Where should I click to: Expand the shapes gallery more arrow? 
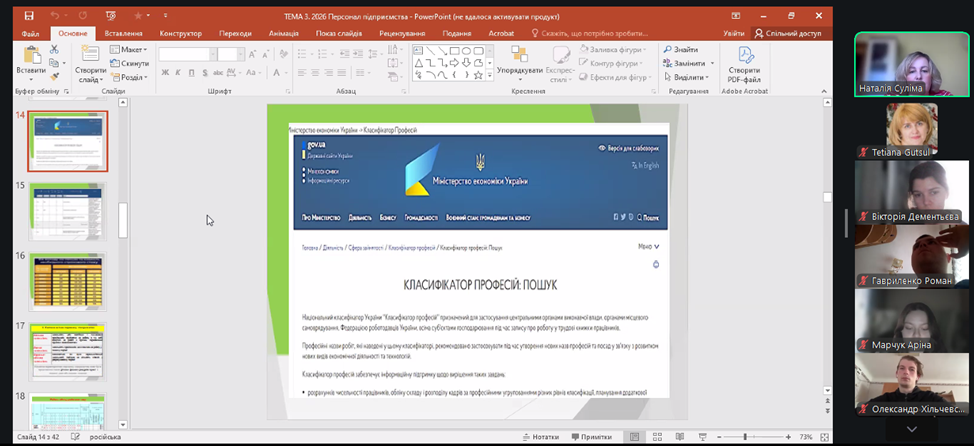coord(489,75)
